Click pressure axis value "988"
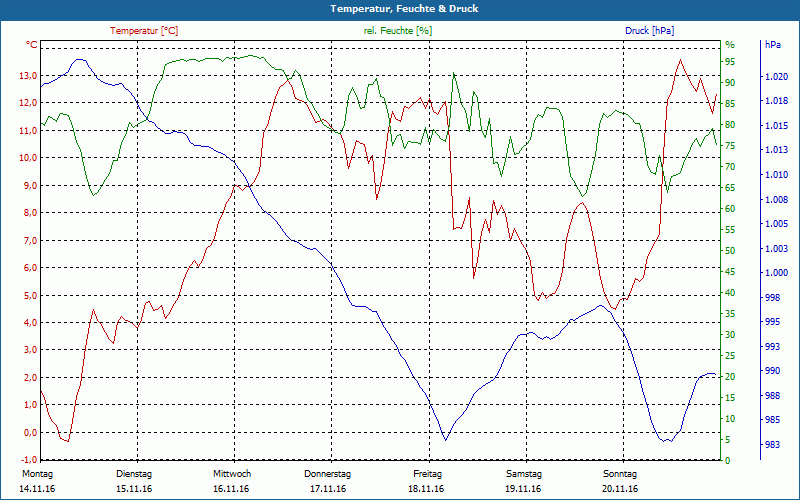 click(773, 395)
